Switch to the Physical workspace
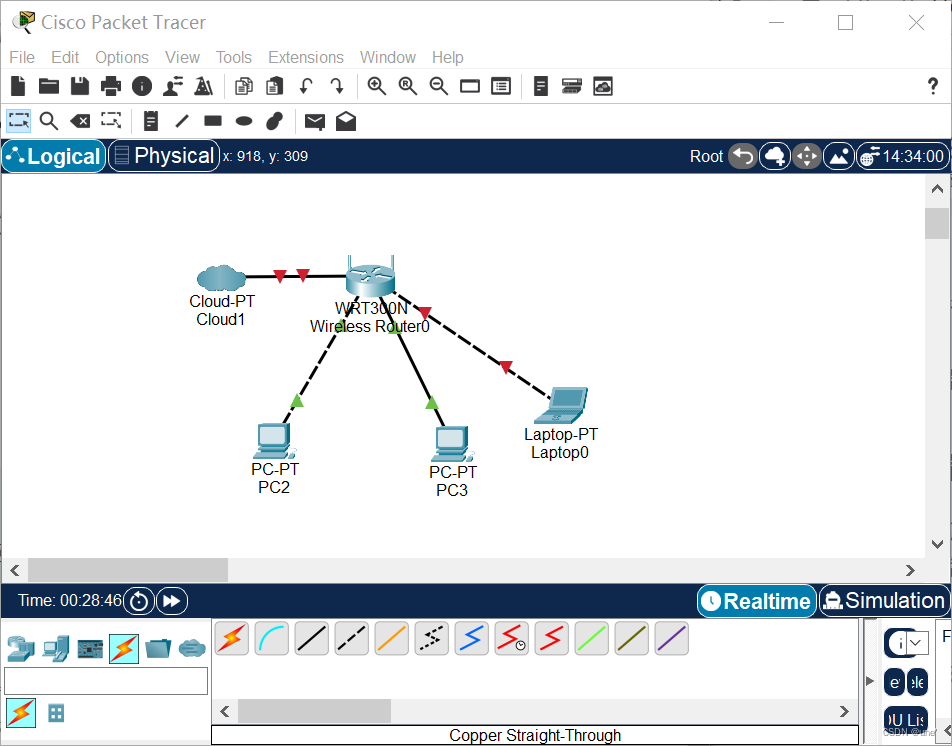Screen dimensions: 952x746 click(x=164, y=156)
